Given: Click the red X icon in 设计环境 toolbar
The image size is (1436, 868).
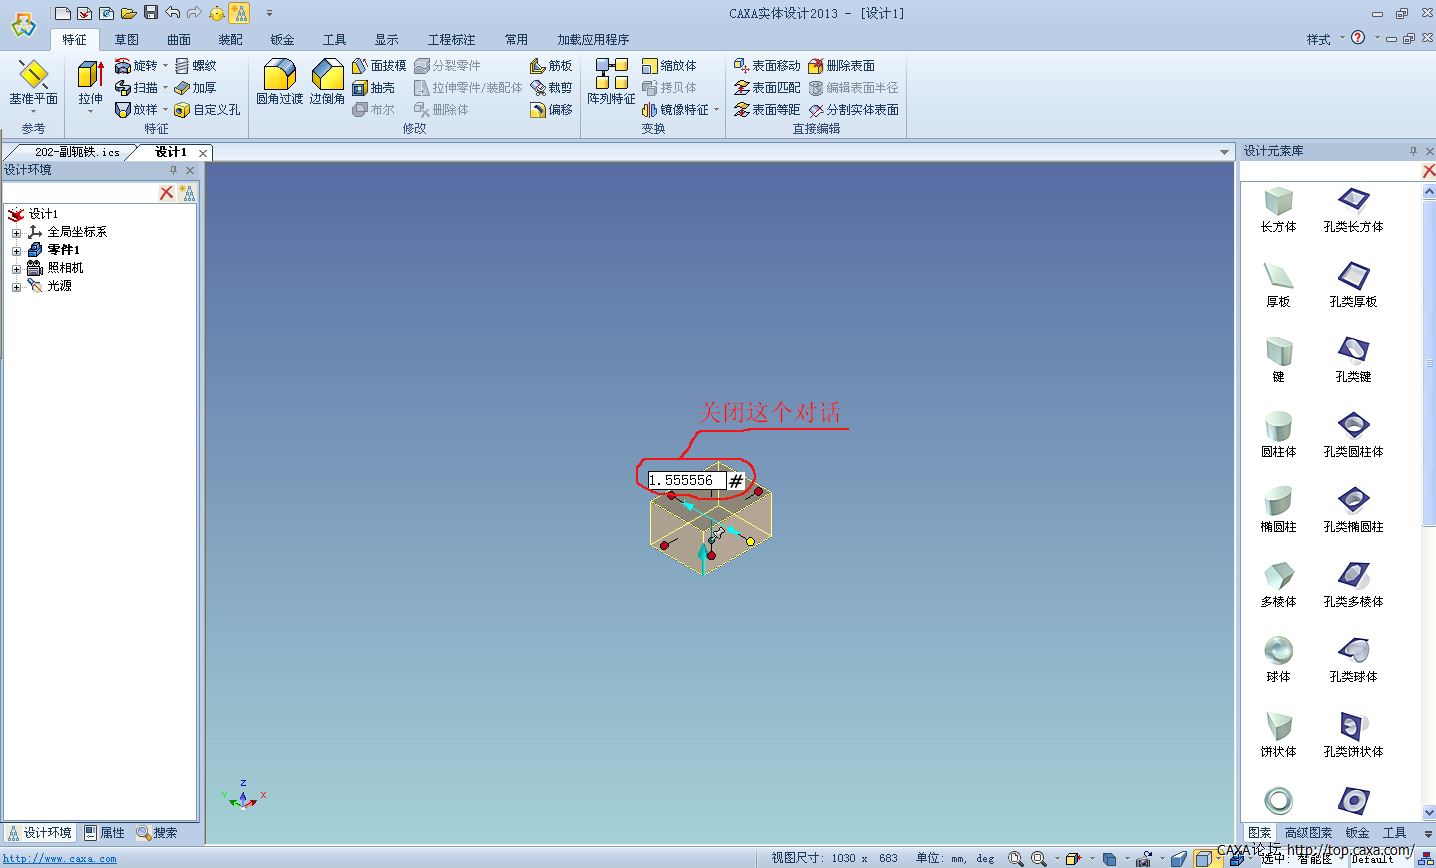Looking at the screenshot, I should 167,193.
